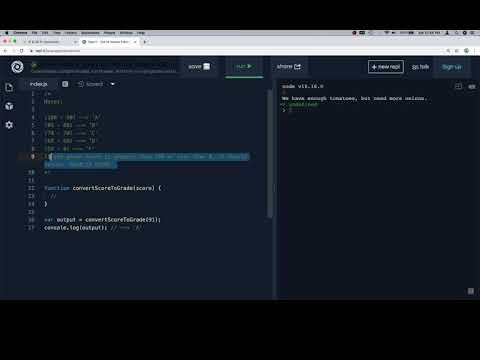
Task: Click the Sign up button
Action: tap(452, 67)
